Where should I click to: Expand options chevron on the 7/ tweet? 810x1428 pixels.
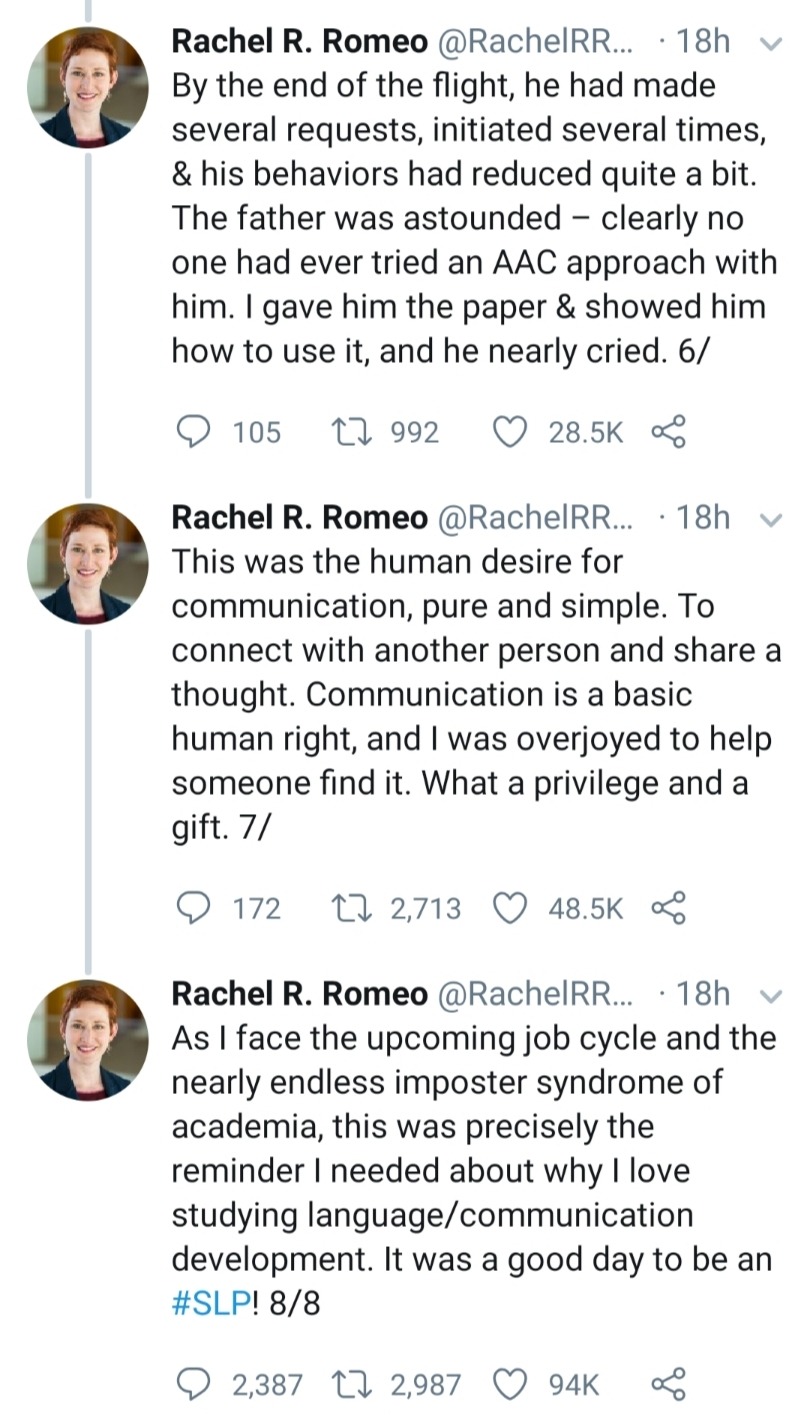point(769,519)
